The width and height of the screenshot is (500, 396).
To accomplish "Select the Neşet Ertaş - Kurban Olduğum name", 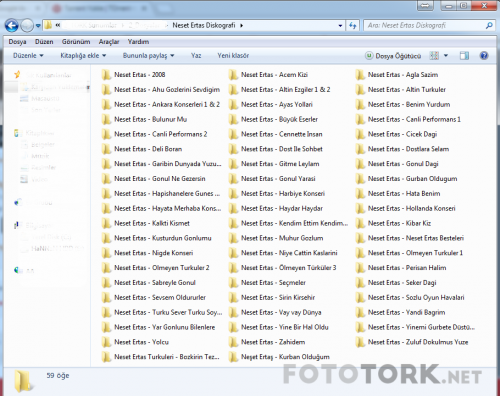I will point(285,357).
